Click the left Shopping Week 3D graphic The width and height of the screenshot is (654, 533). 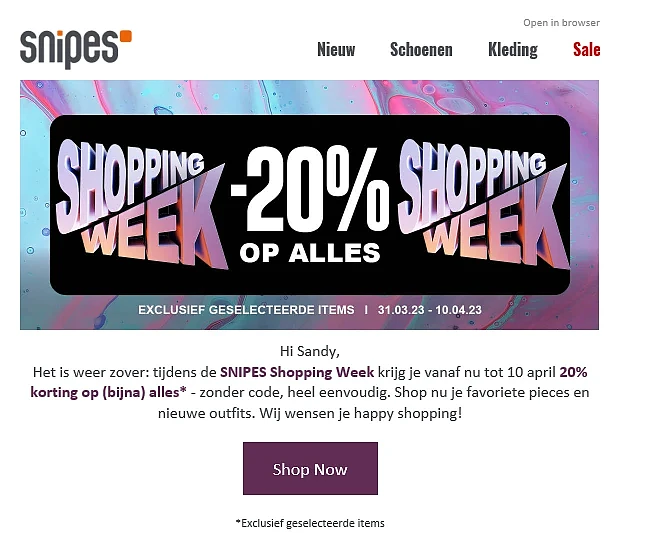[142, 204]
